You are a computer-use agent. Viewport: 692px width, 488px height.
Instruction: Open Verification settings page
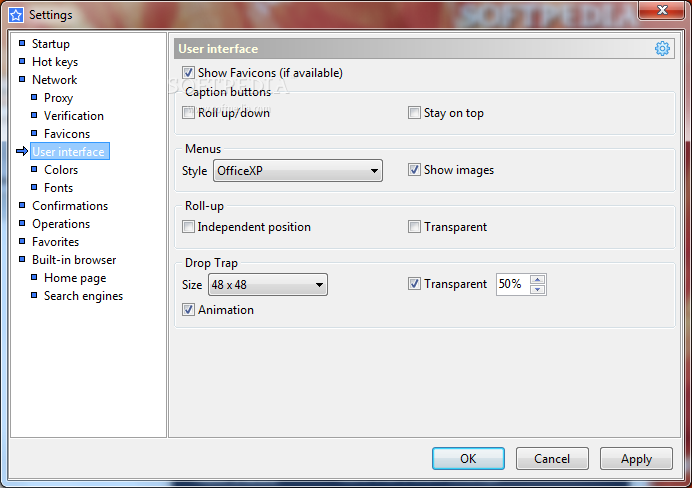pyautogui.click(x=74, y=116)
